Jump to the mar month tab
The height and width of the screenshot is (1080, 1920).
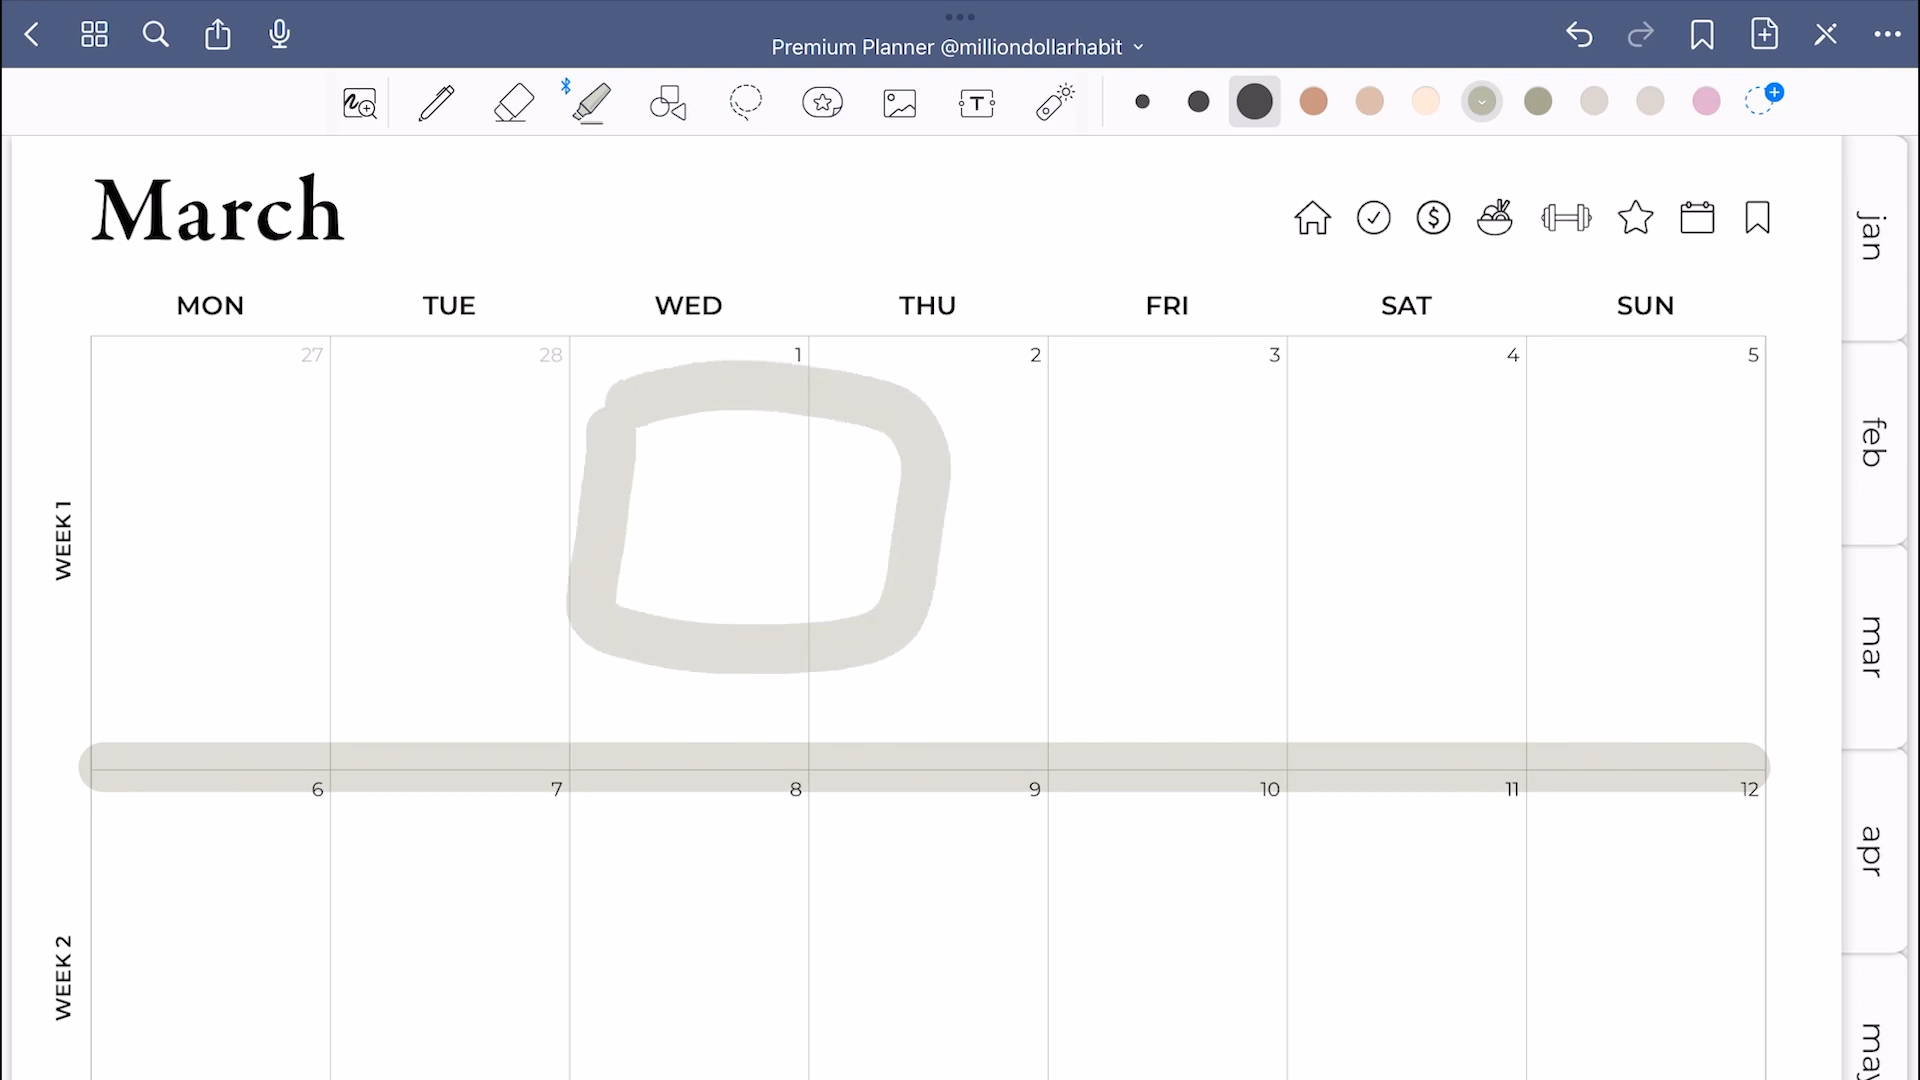[x=1873, y=647]
